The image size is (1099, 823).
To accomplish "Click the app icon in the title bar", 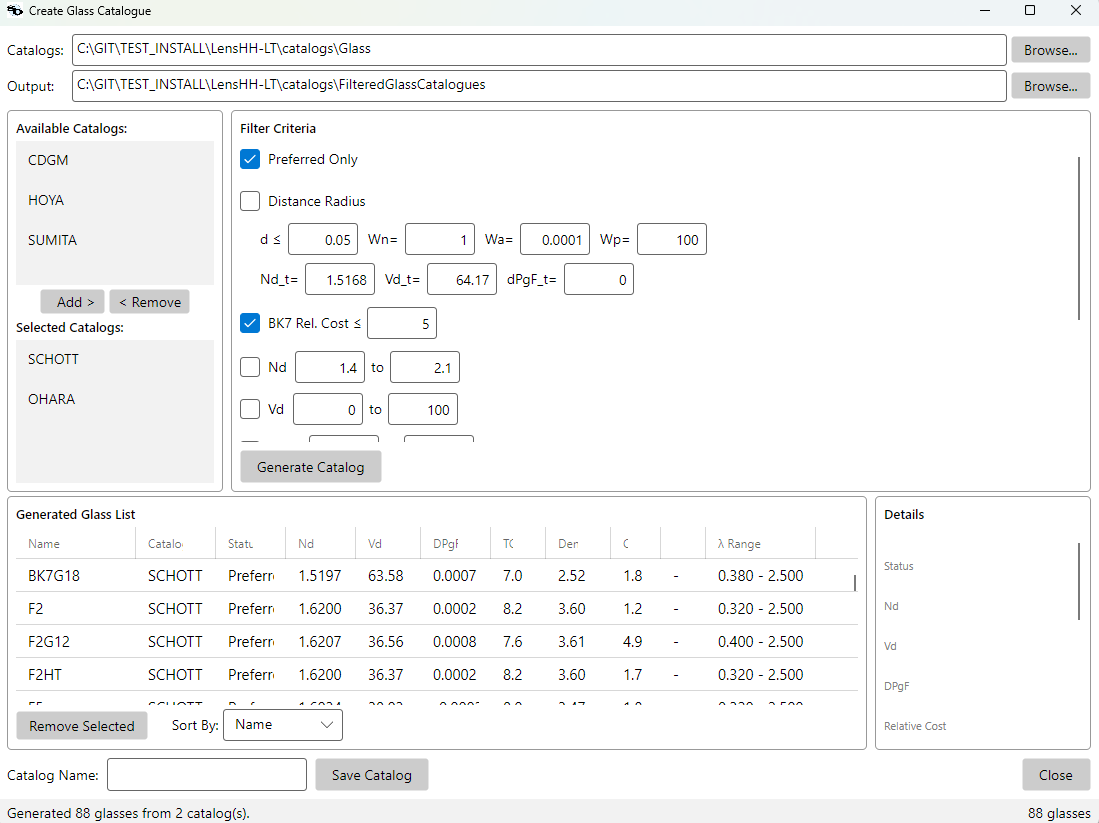I will pos(14,11).
